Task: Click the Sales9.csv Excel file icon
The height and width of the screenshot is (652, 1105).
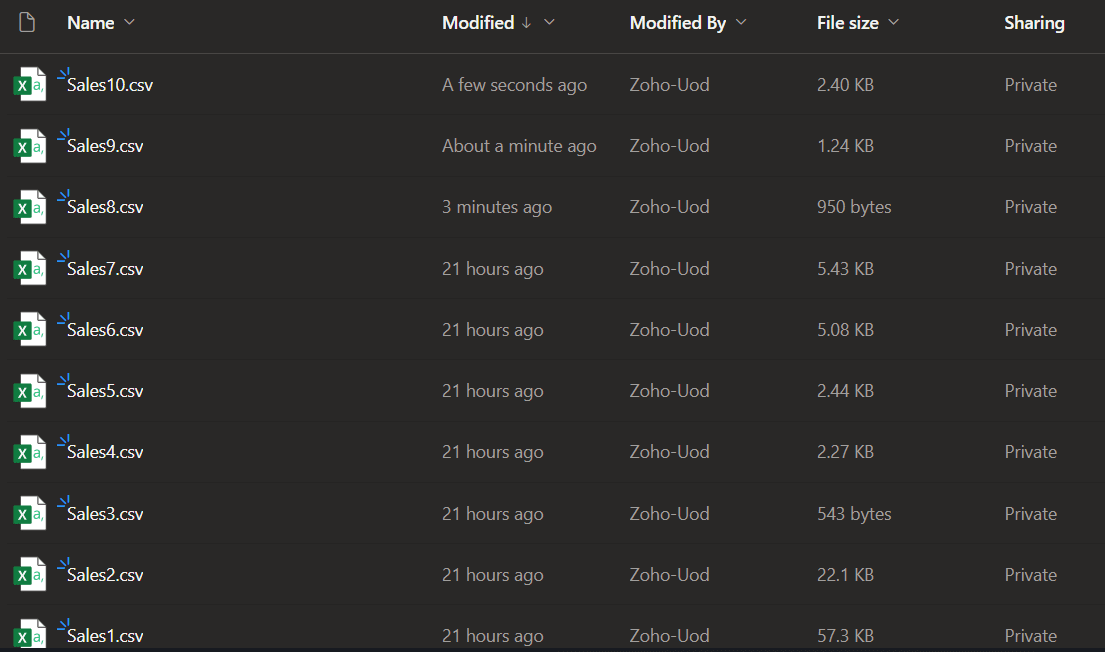Action: point(29,147)
